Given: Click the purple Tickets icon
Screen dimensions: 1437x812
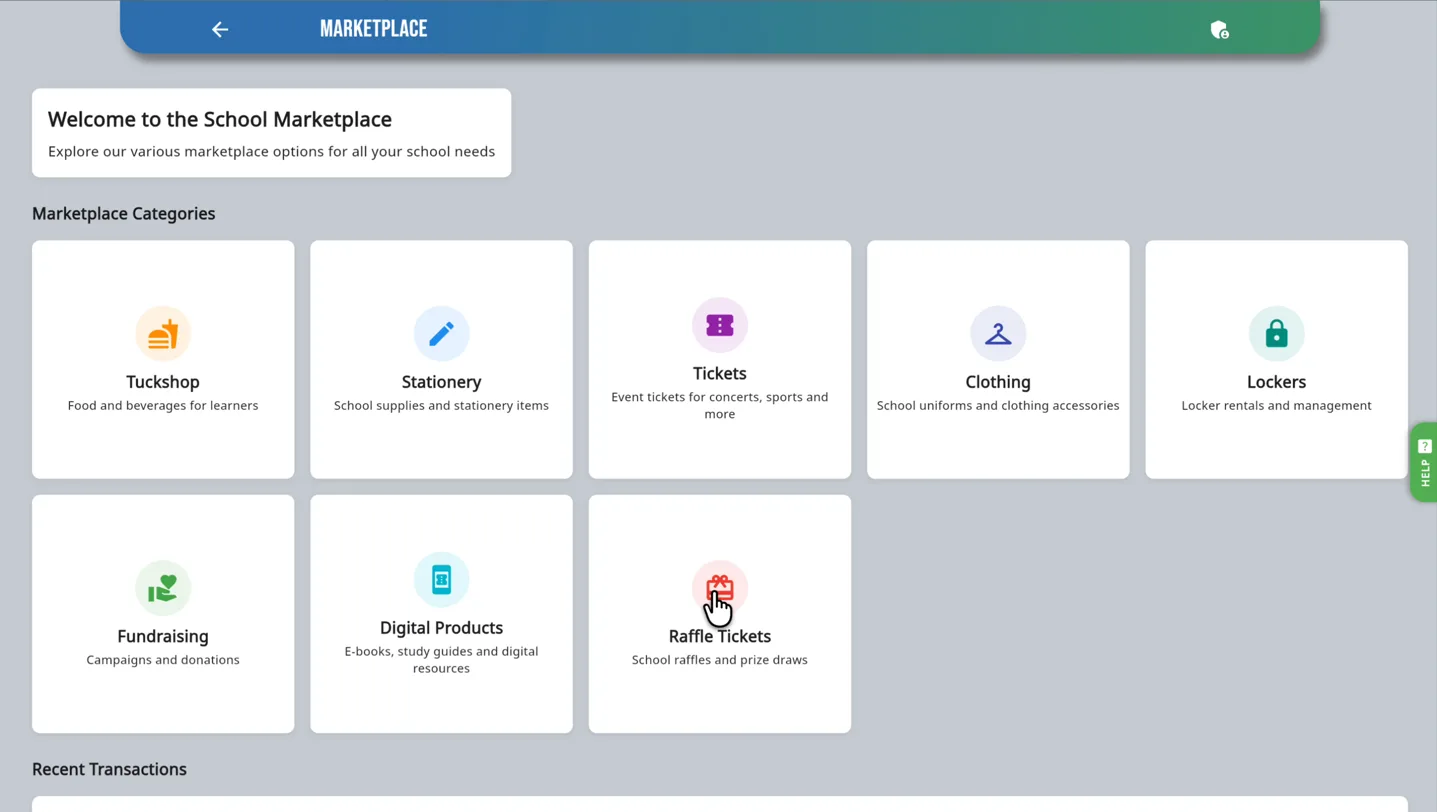Looking at the screenshot, I should tap(720, 325).
